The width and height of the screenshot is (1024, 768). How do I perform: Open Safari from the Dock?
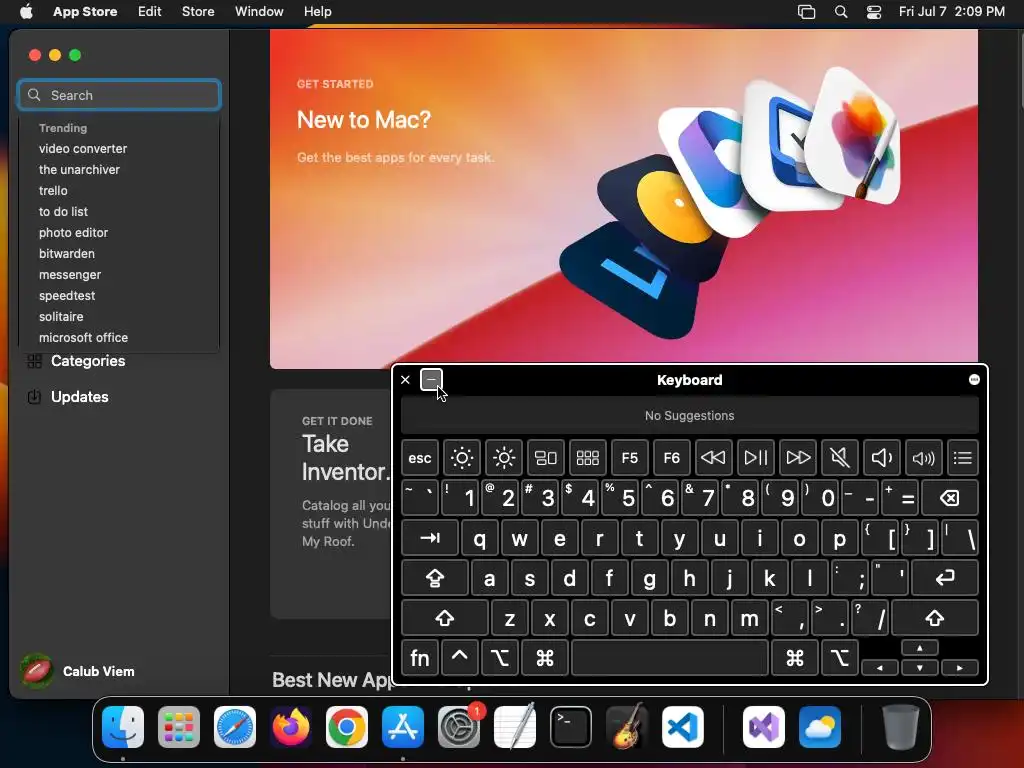coord(235,727)
